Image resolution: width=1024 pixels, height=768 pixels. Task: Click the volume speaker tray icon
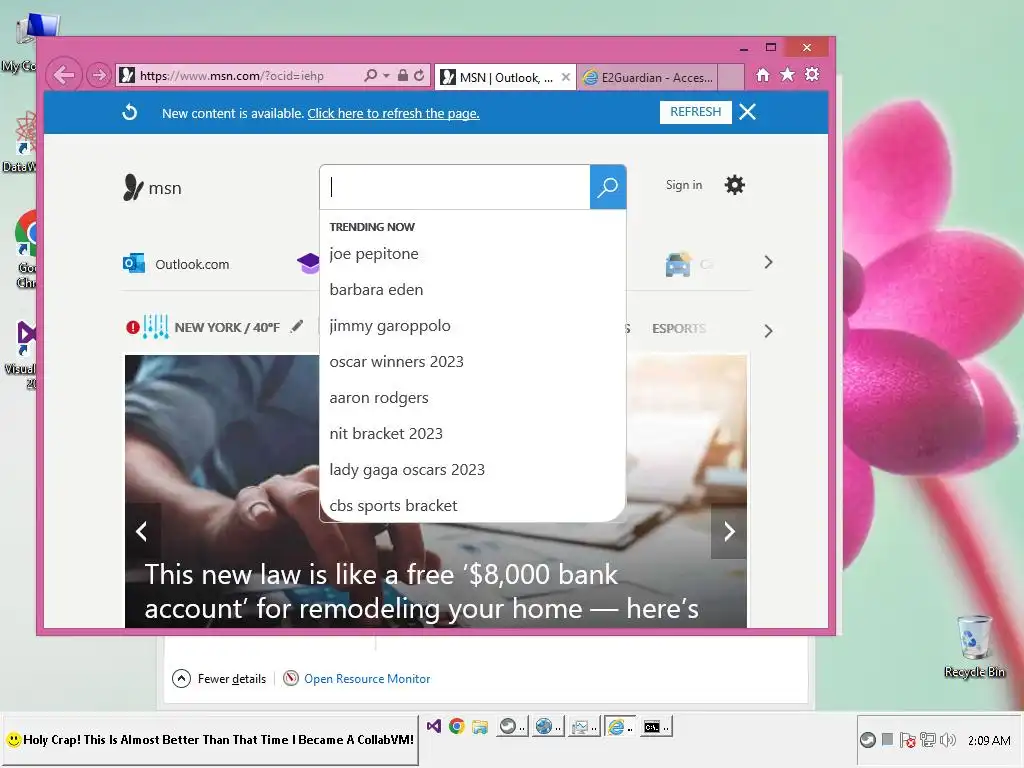[x=948, y=740]
